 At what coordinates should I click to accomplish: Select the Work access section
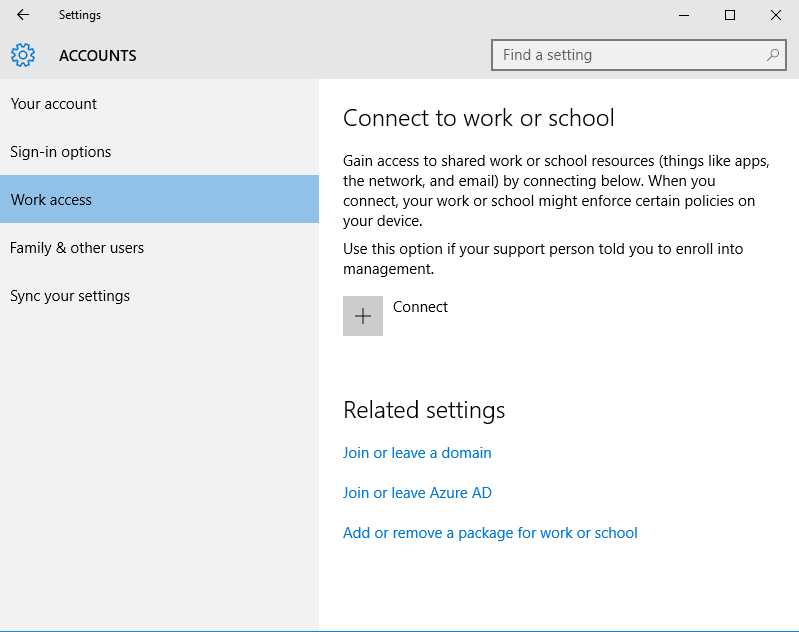(52, 200)
